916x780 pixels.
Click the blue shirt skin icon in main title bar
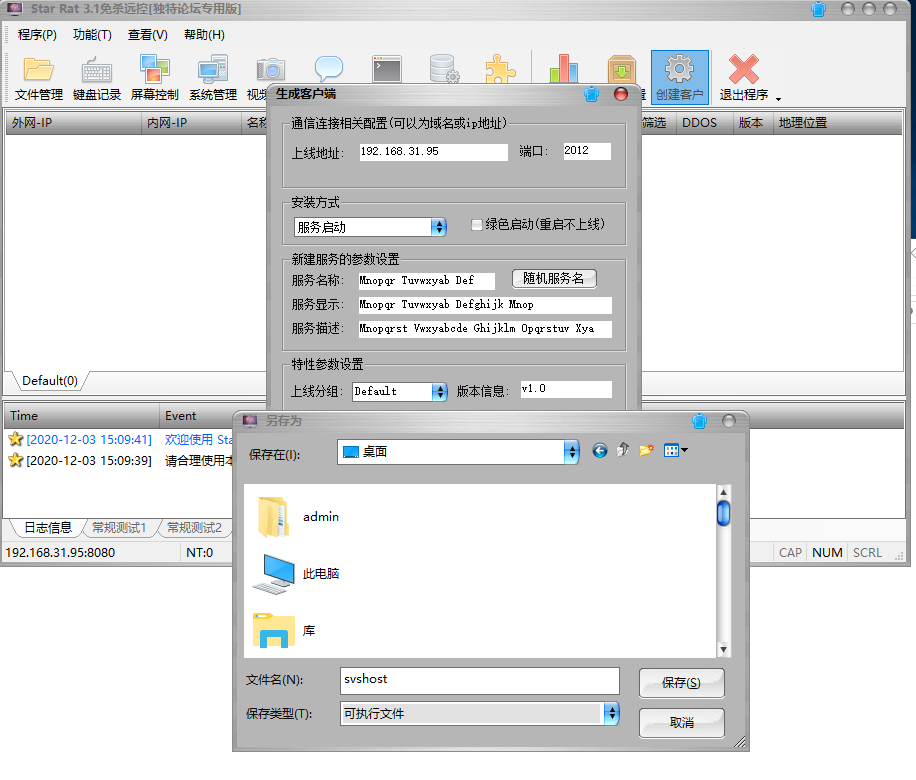(818, 9)
